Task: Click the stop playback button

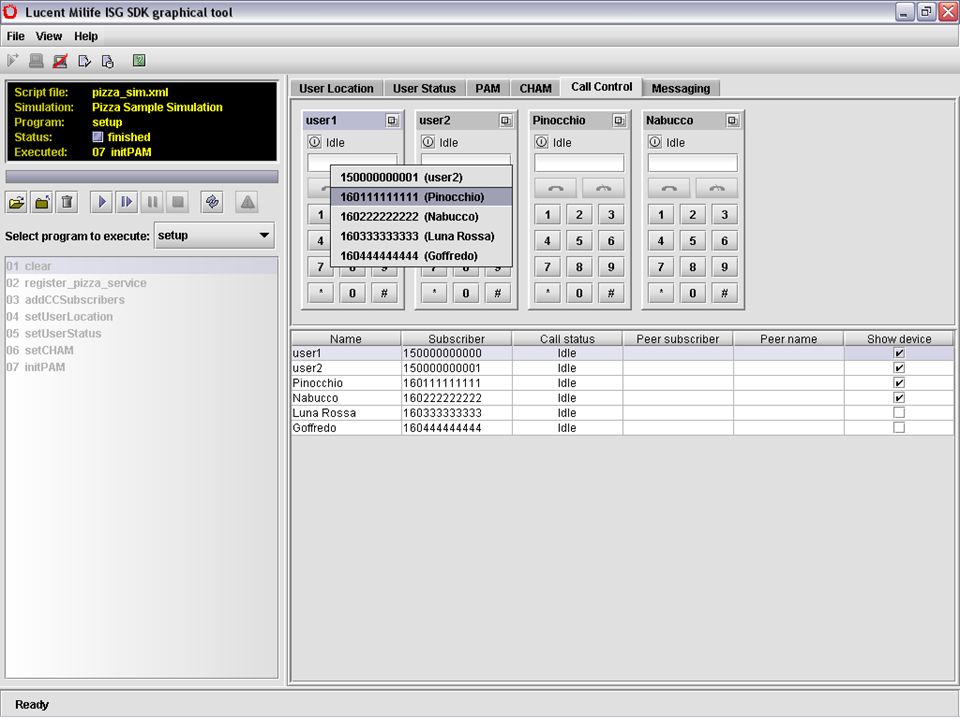Action: click(x=178, y=202)
